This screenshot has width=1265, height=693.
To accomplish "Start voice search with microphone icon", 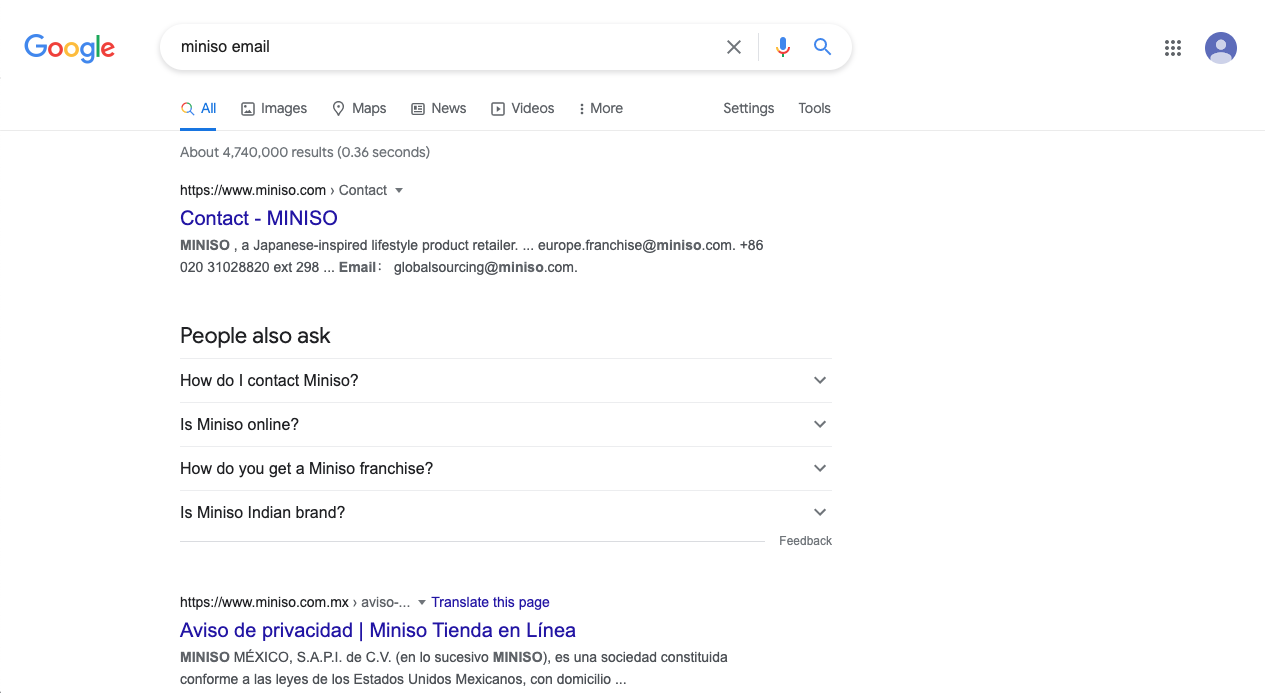I will pos(782,47).
